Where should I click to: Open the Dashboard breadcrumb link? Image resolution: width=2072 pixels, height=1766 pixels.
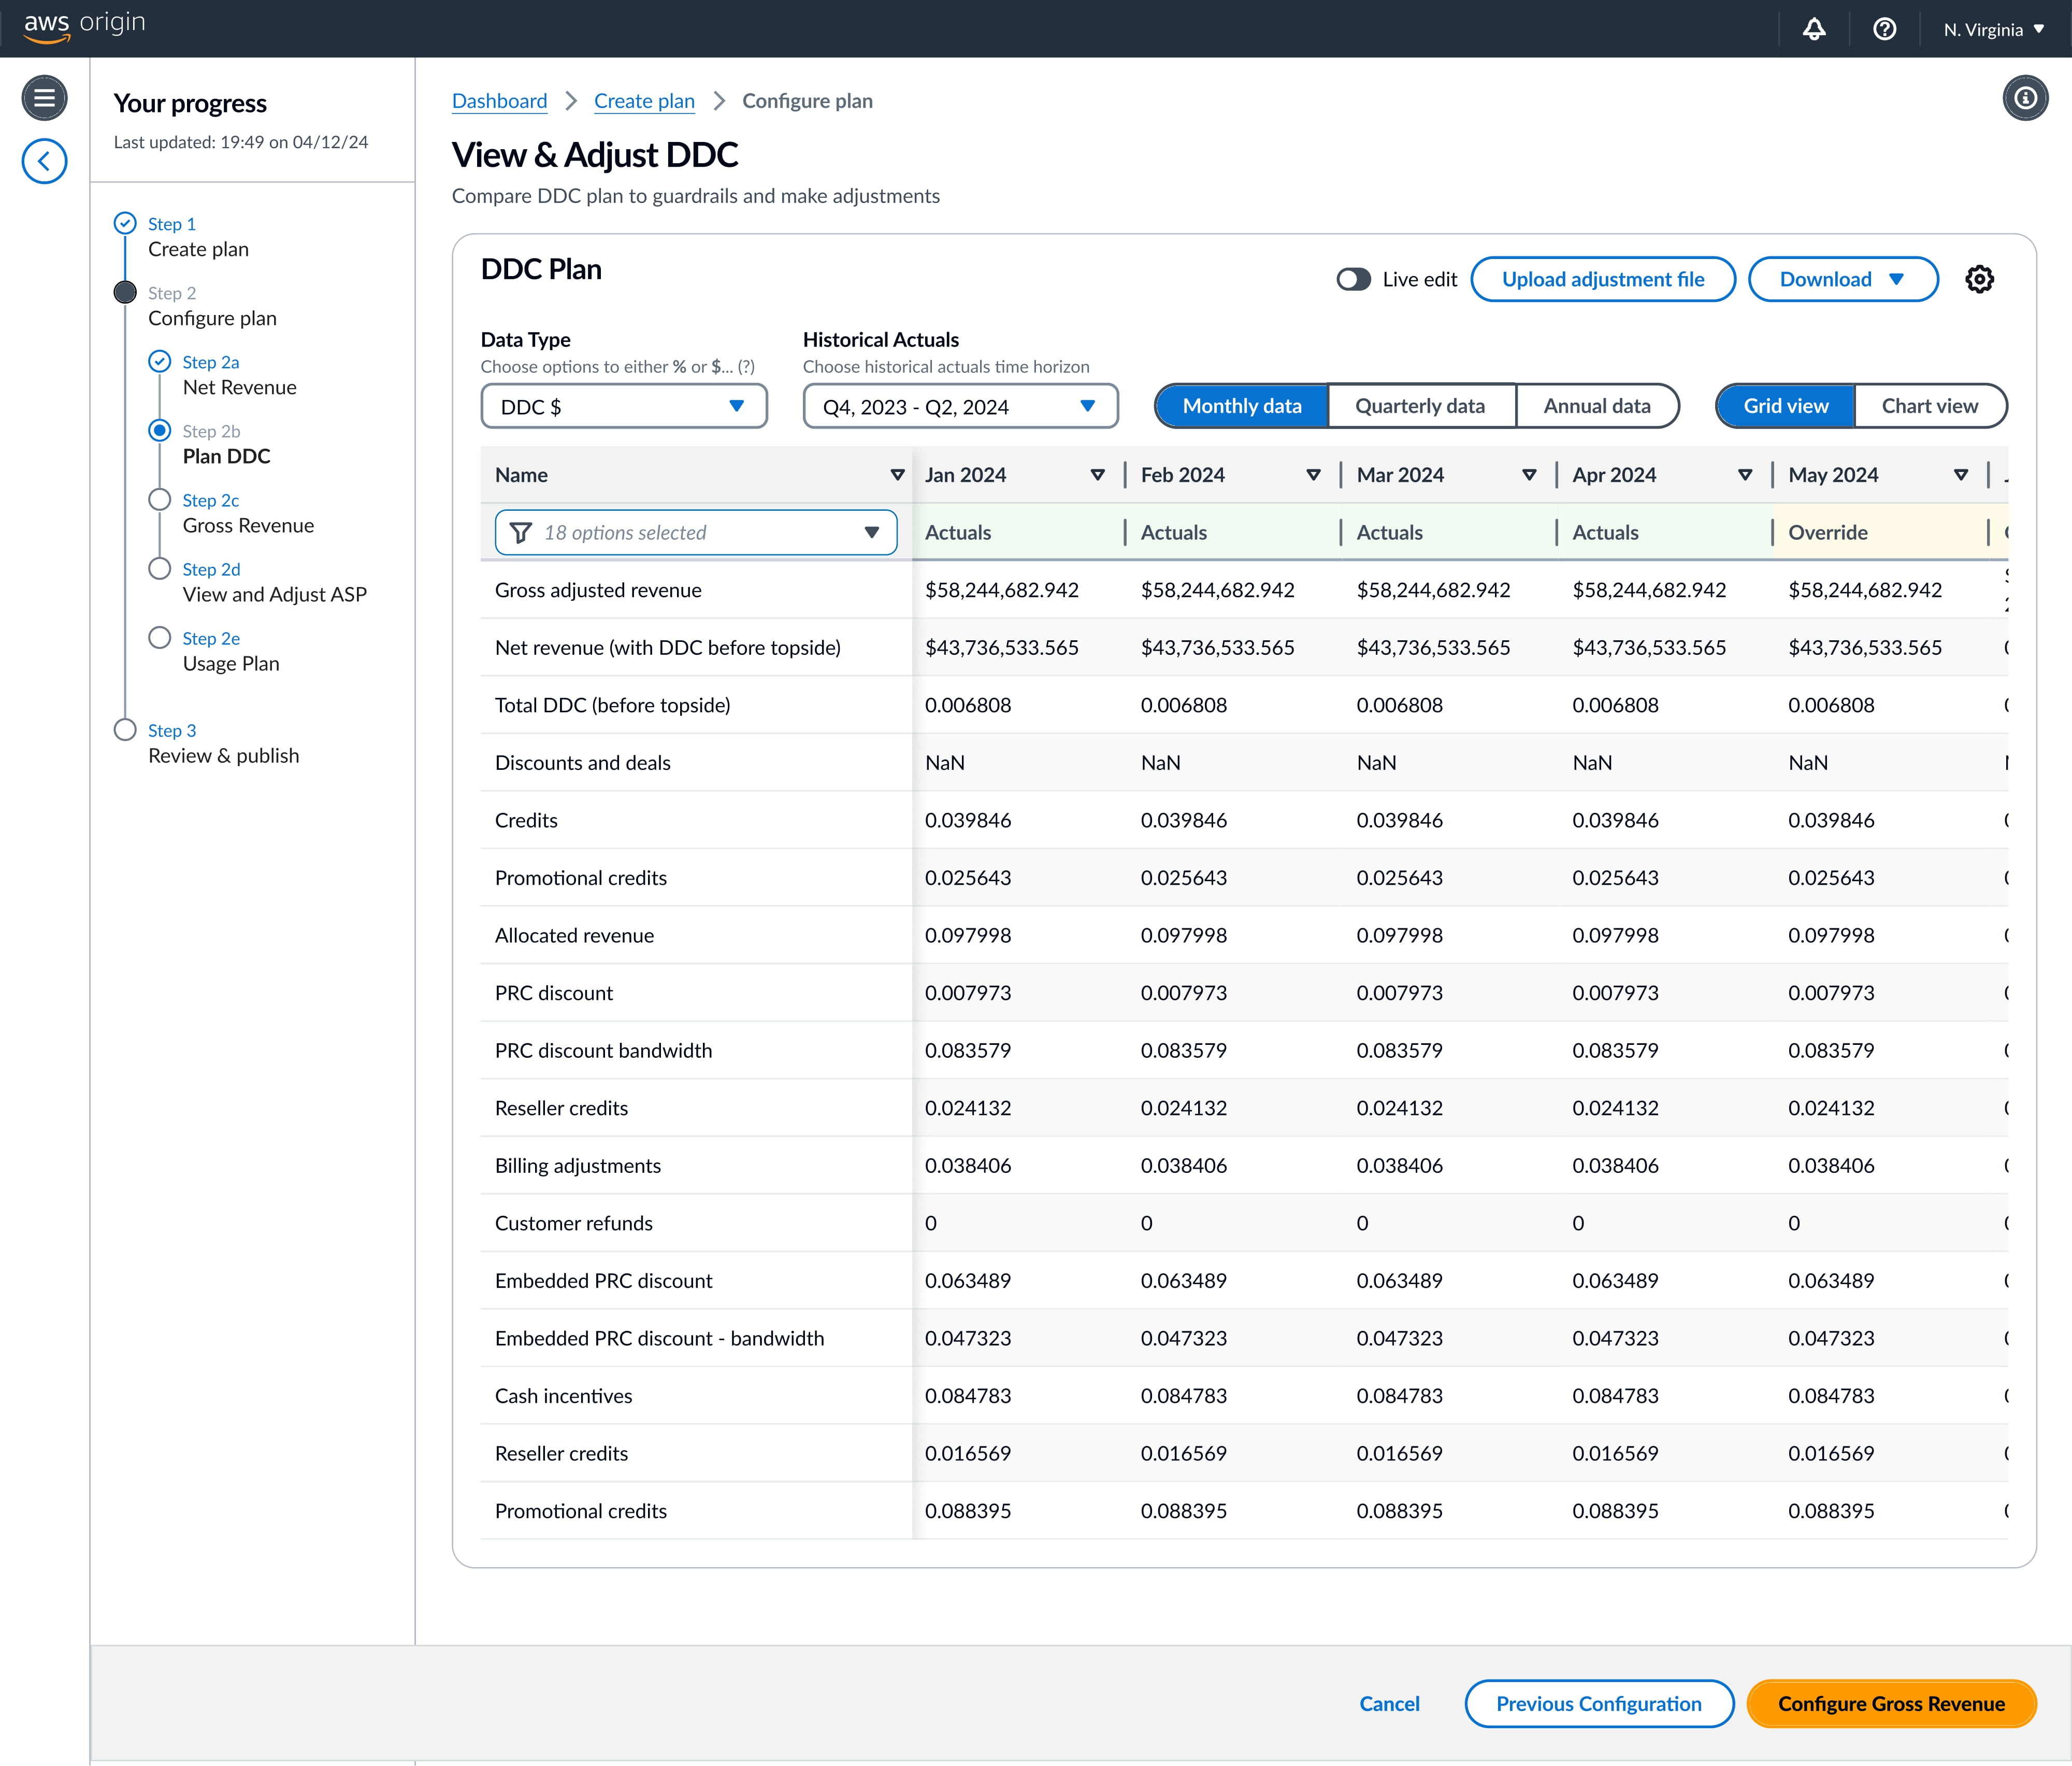pos(499,101)
